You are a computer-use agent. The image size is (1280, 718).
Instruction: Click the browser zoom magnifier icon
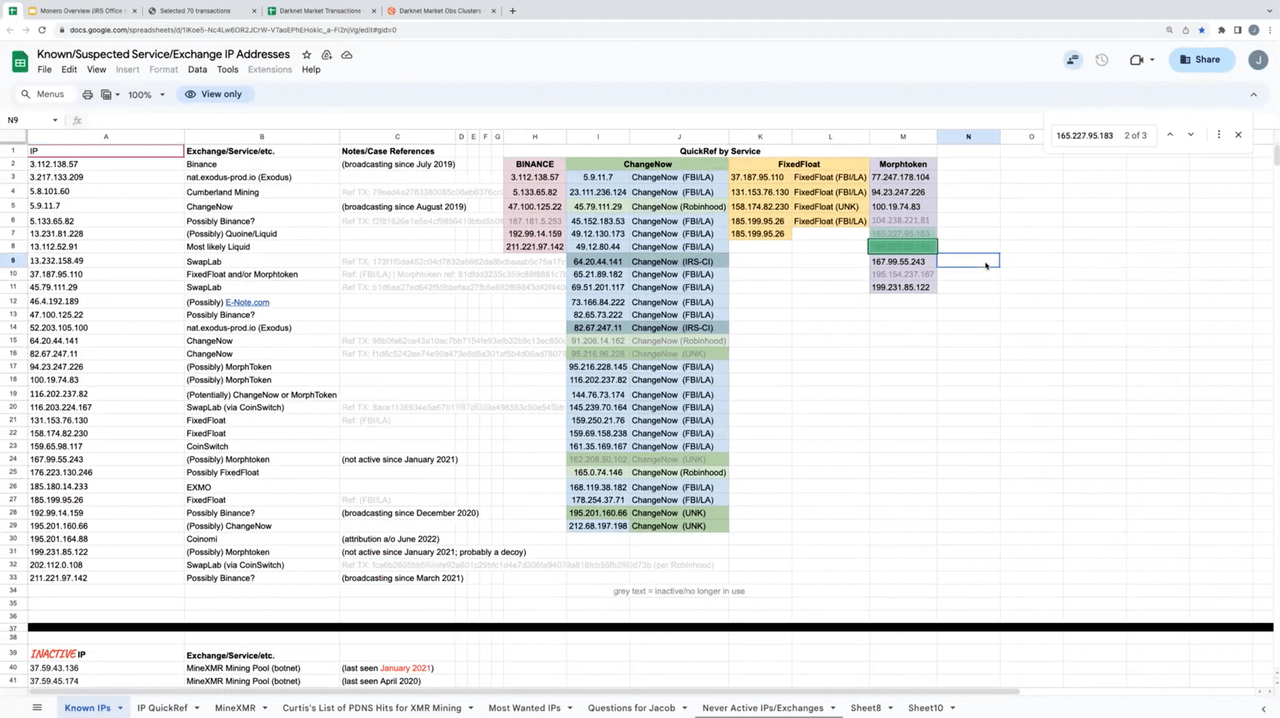(x=1170, y=30)
